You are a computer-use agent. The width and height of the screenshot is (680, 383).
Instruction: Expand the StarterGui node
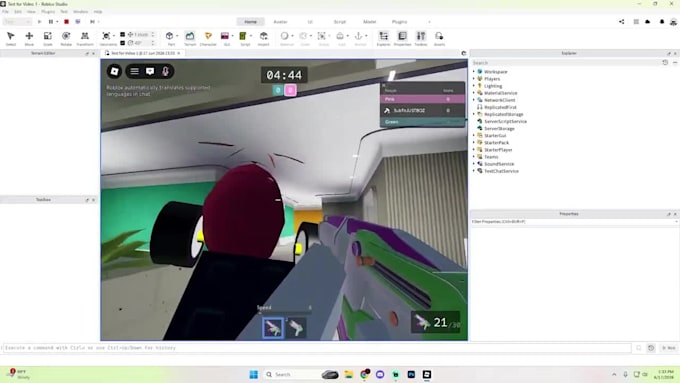[x=474, y=135]
